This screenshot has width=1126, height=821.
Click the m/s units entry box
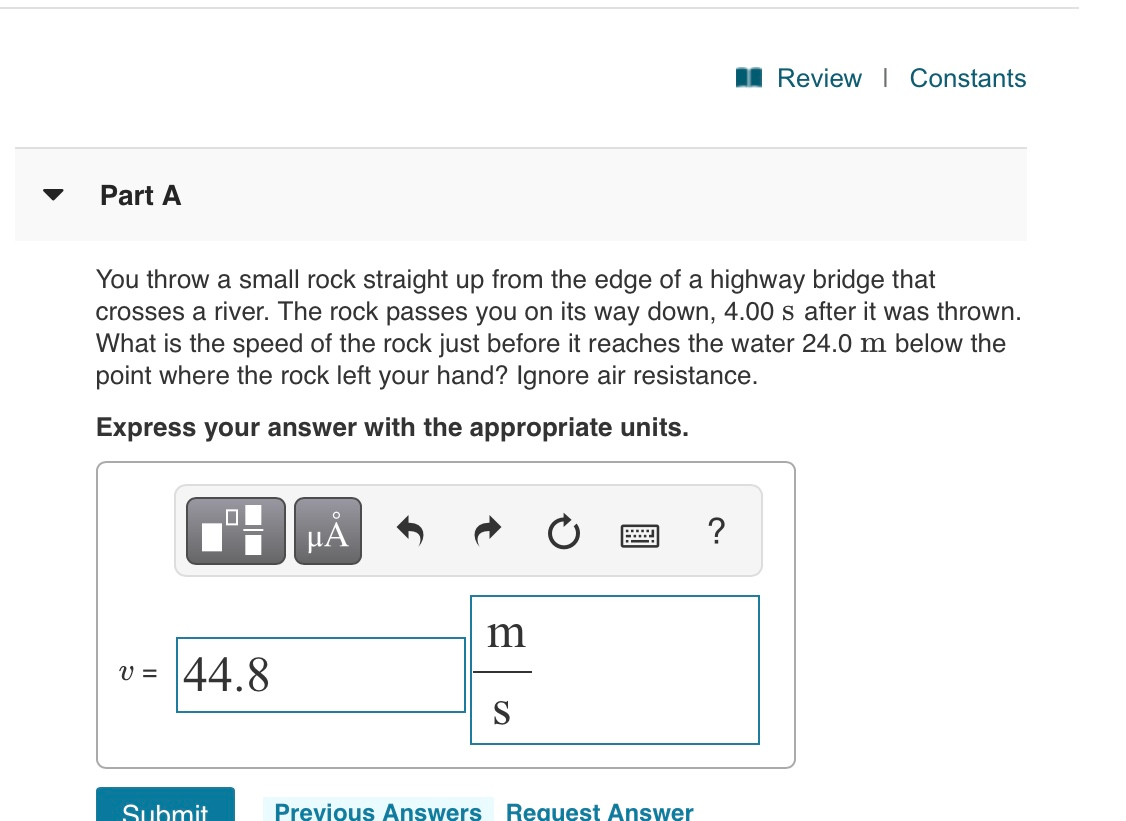tap(650, 670)
